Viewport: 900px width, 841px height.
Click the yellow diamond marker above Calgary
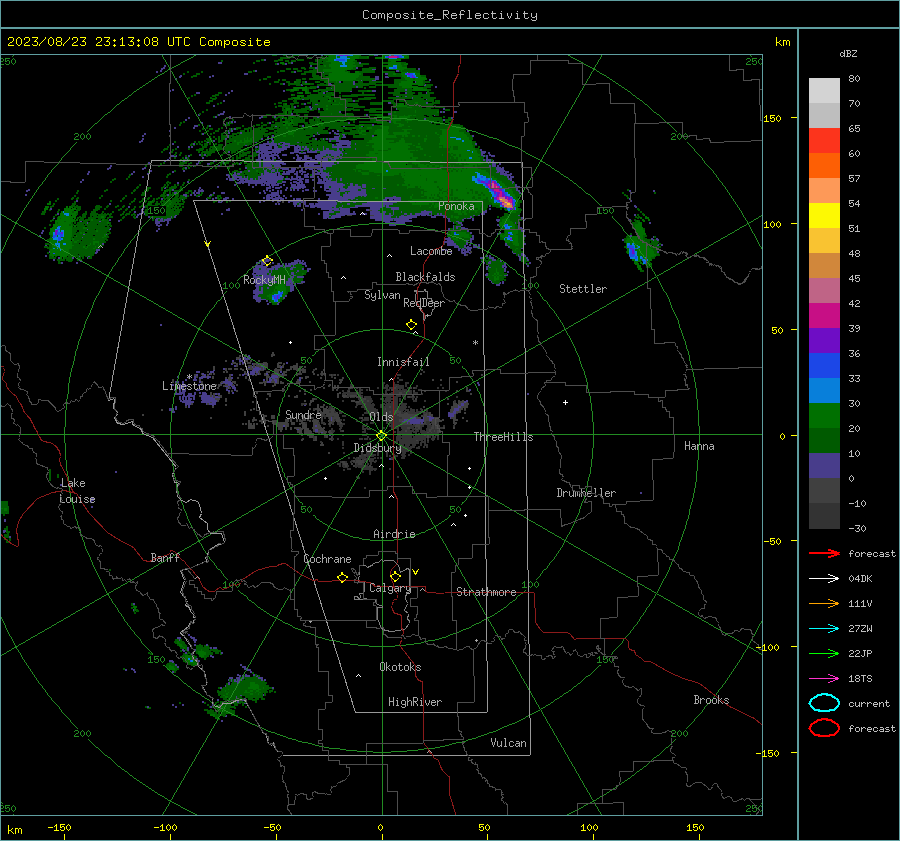(395, 576)
